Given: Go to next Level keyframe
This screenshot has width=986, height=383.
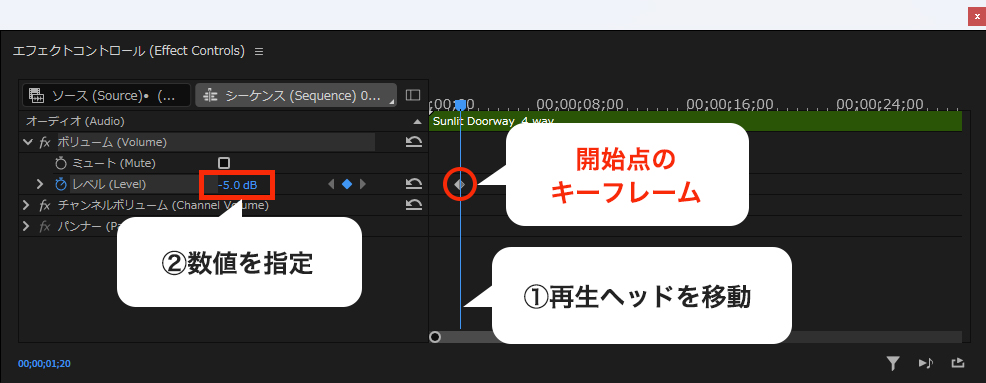Looking at the screenshot, I should (x=362, y=184).
